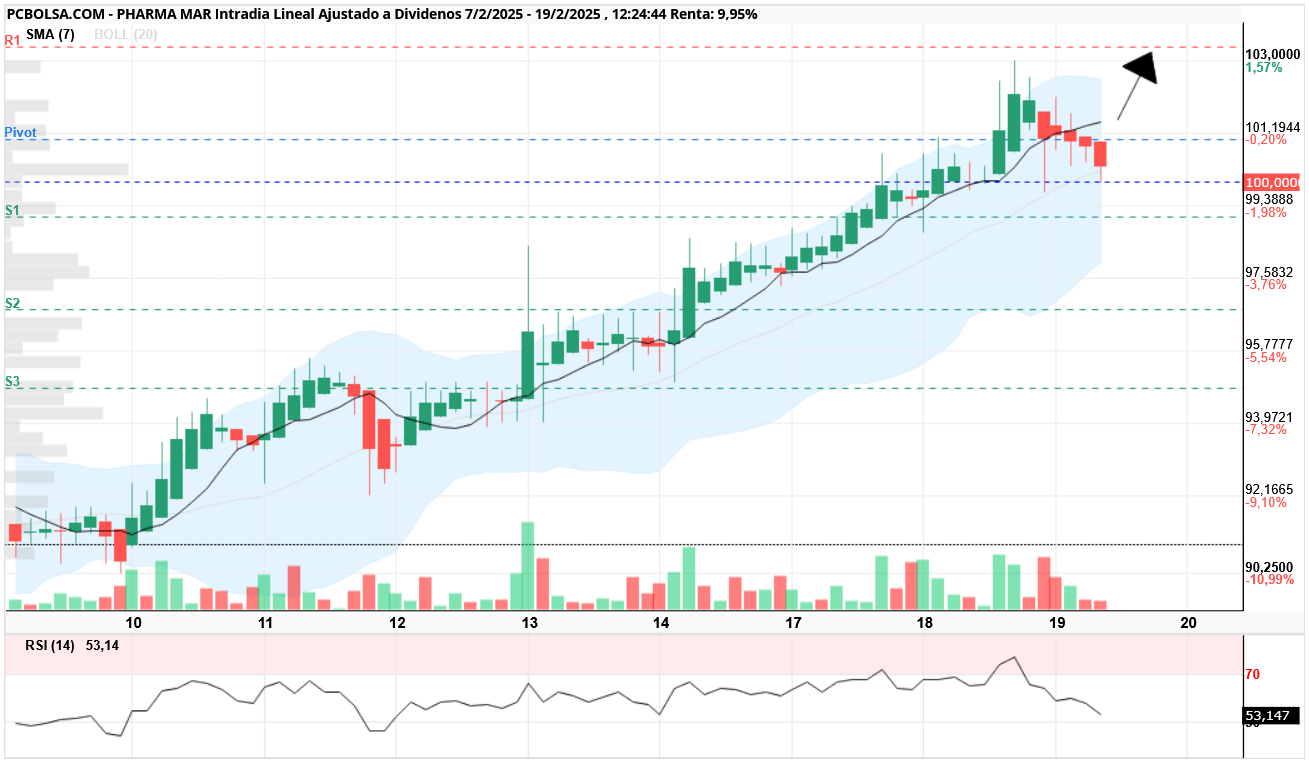This screenshot has width=1309, height=763.
Task: Click date 14 on the time axis
Action: (x=661, y=623)
